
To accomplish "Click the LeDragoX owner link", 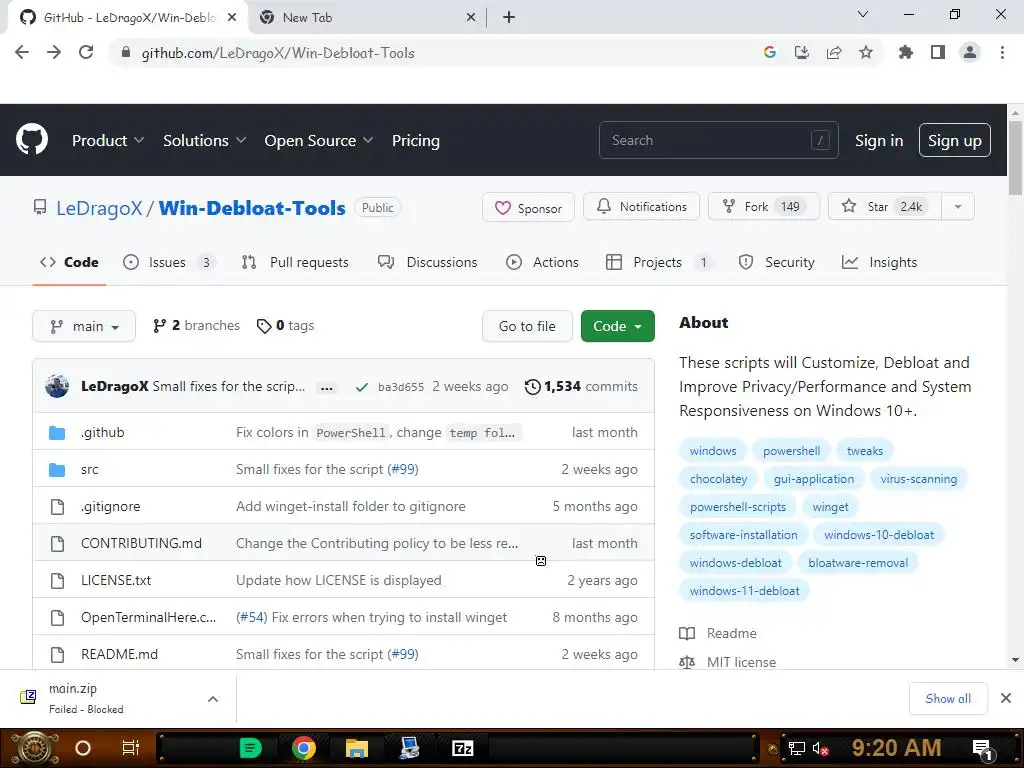I will [99, 208].
